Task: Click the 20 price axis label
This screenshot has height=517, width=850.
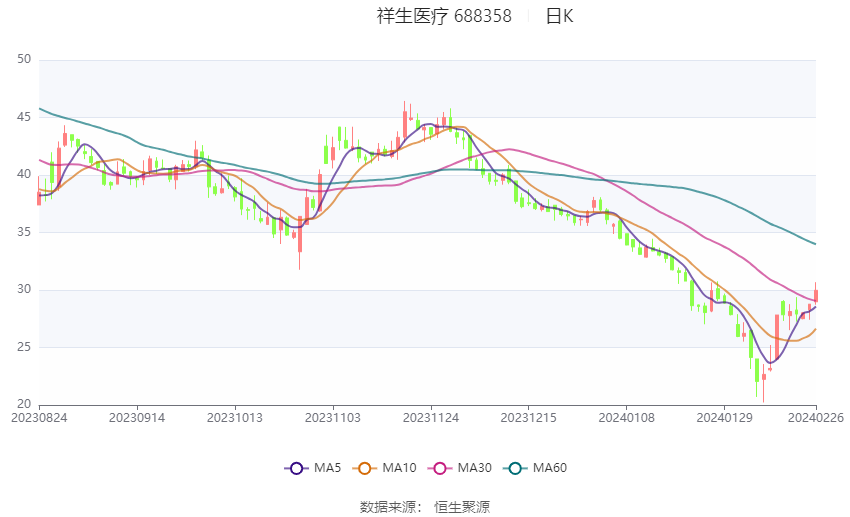Action: [24, 404]
